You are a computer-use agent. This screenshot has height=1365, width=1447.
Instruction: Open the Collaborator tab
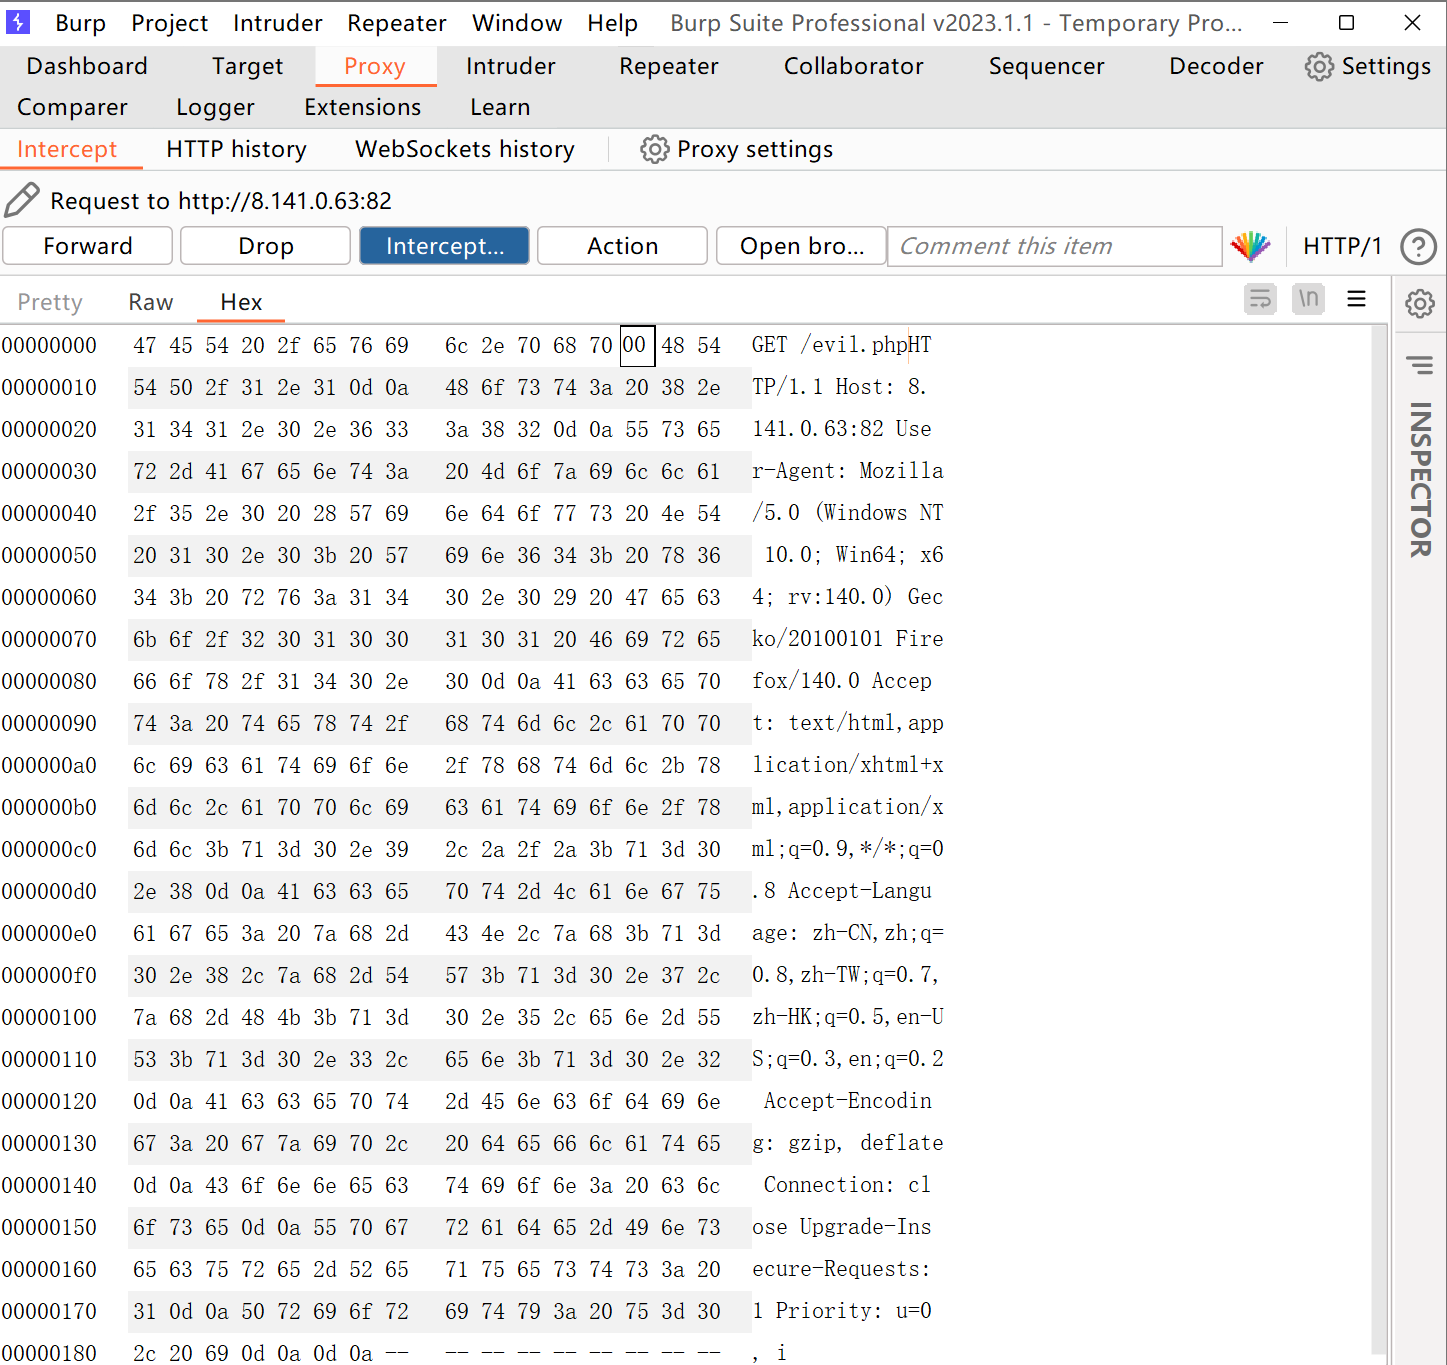point(853,66)
